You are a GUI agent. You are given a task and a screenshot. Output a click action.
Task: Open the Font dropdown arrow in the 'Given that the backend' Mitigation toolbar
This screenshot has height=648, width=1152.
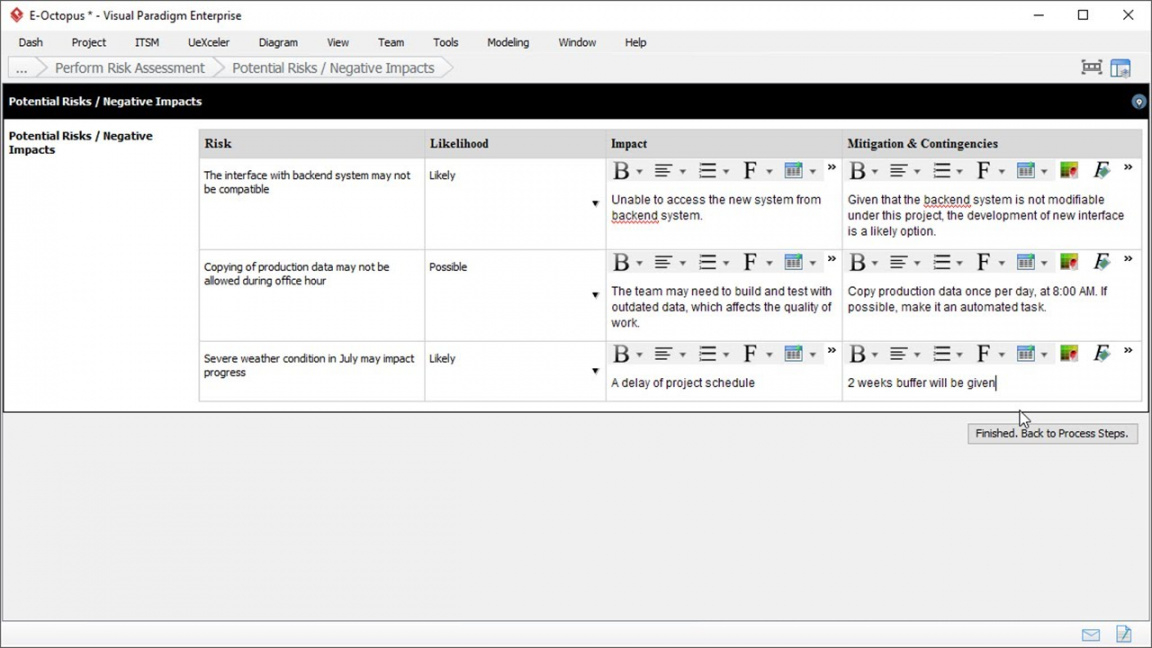click(1002, 172)
